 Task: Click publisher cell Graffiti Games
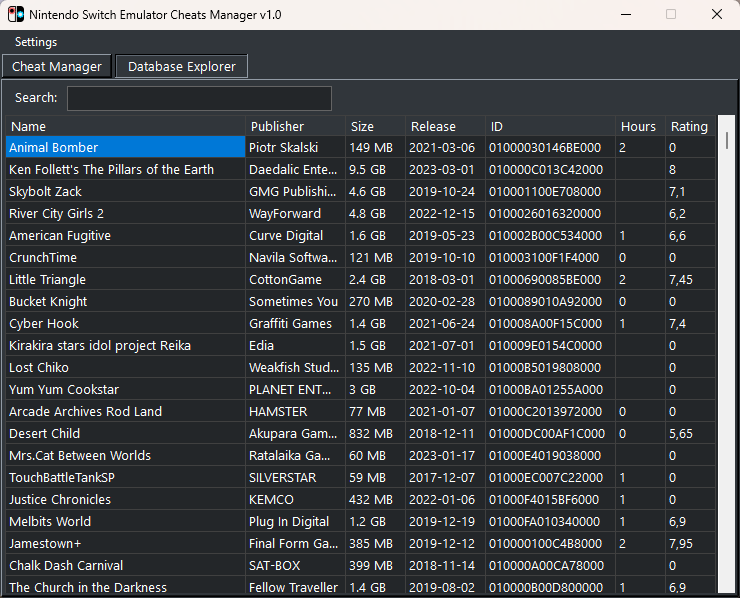[x=295, y=324]
